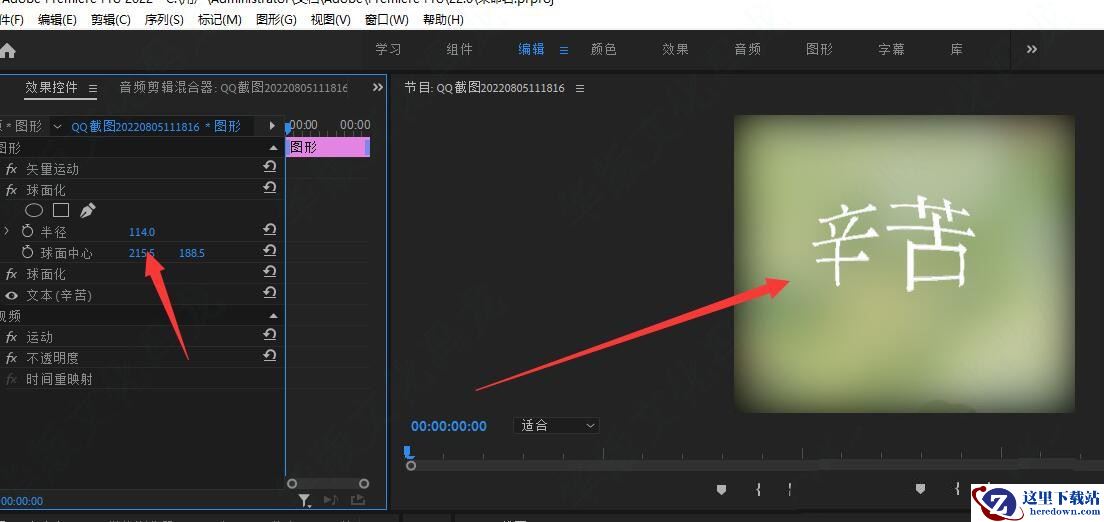Reset the 不透明度 effect

[x=270, y=356]
